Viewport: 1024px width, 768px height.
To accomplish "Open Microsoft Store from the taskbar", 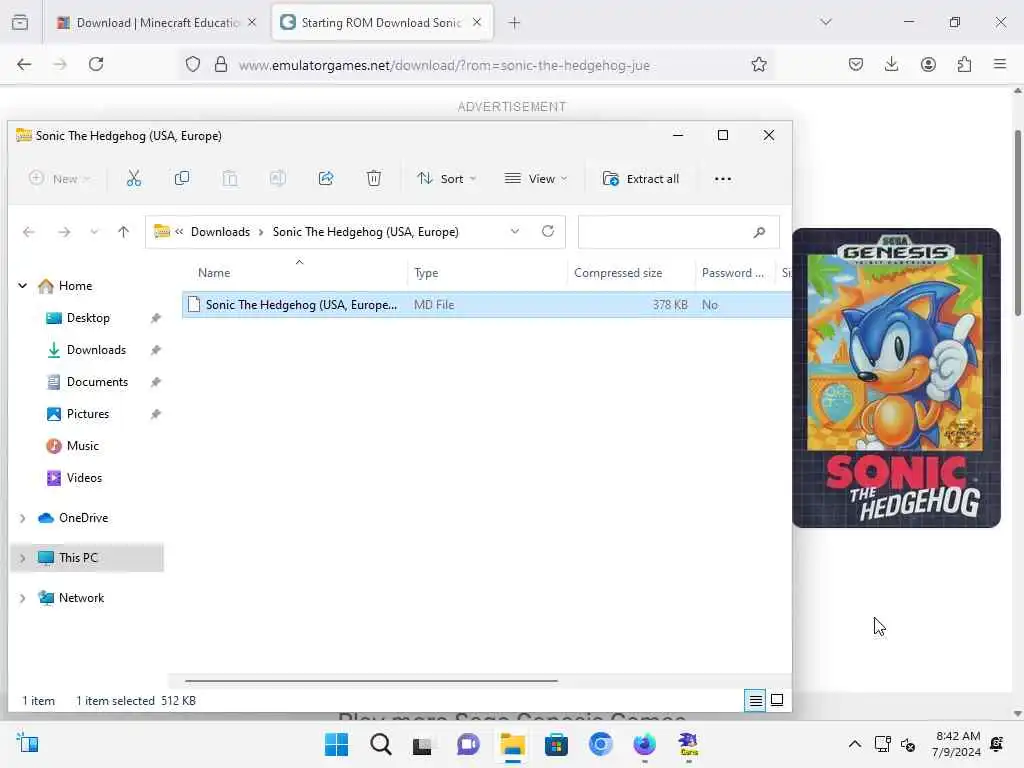I will (x=556, y=744).
